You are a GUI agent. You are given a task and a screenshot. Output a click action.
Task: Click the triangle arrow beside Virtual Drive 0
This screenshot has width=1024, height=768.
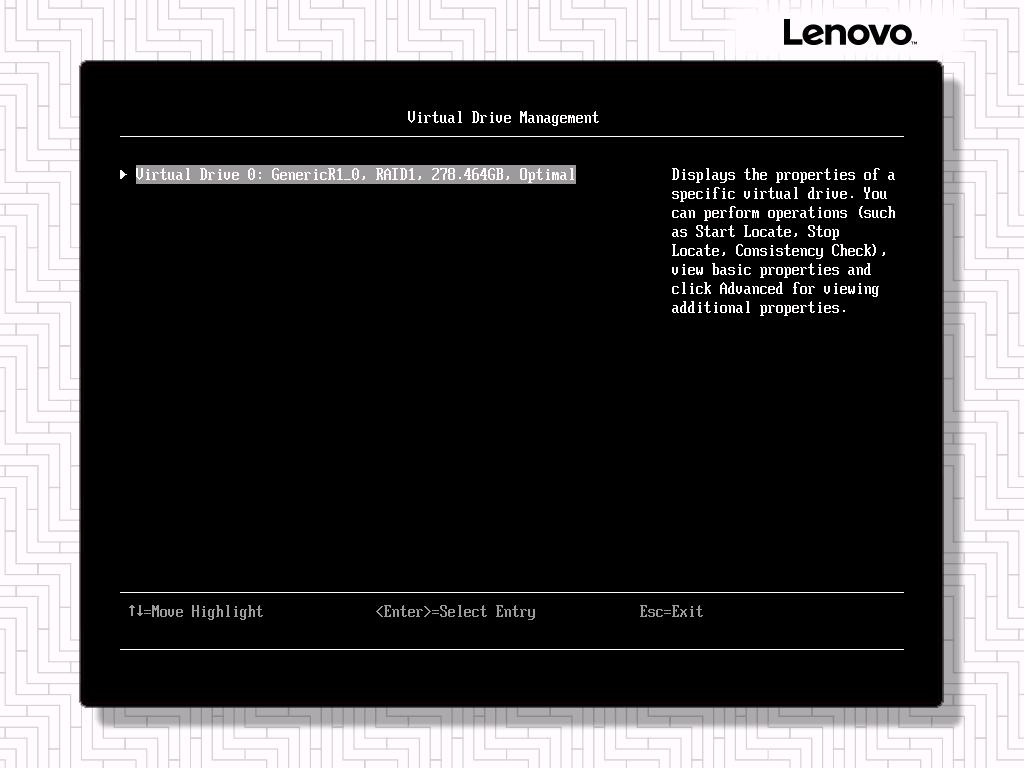coord(123,175)
